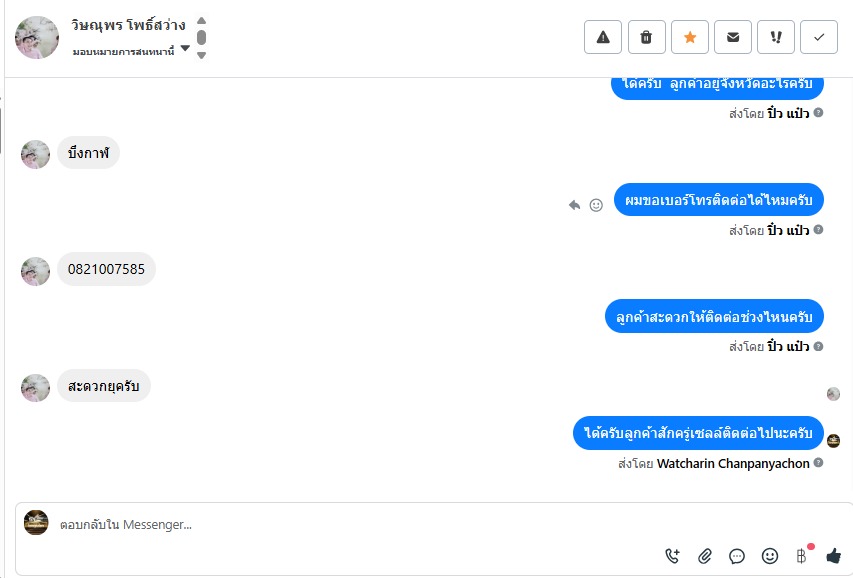Click the help icon beside Watcharin Chanpanyachon

[818, 463]
